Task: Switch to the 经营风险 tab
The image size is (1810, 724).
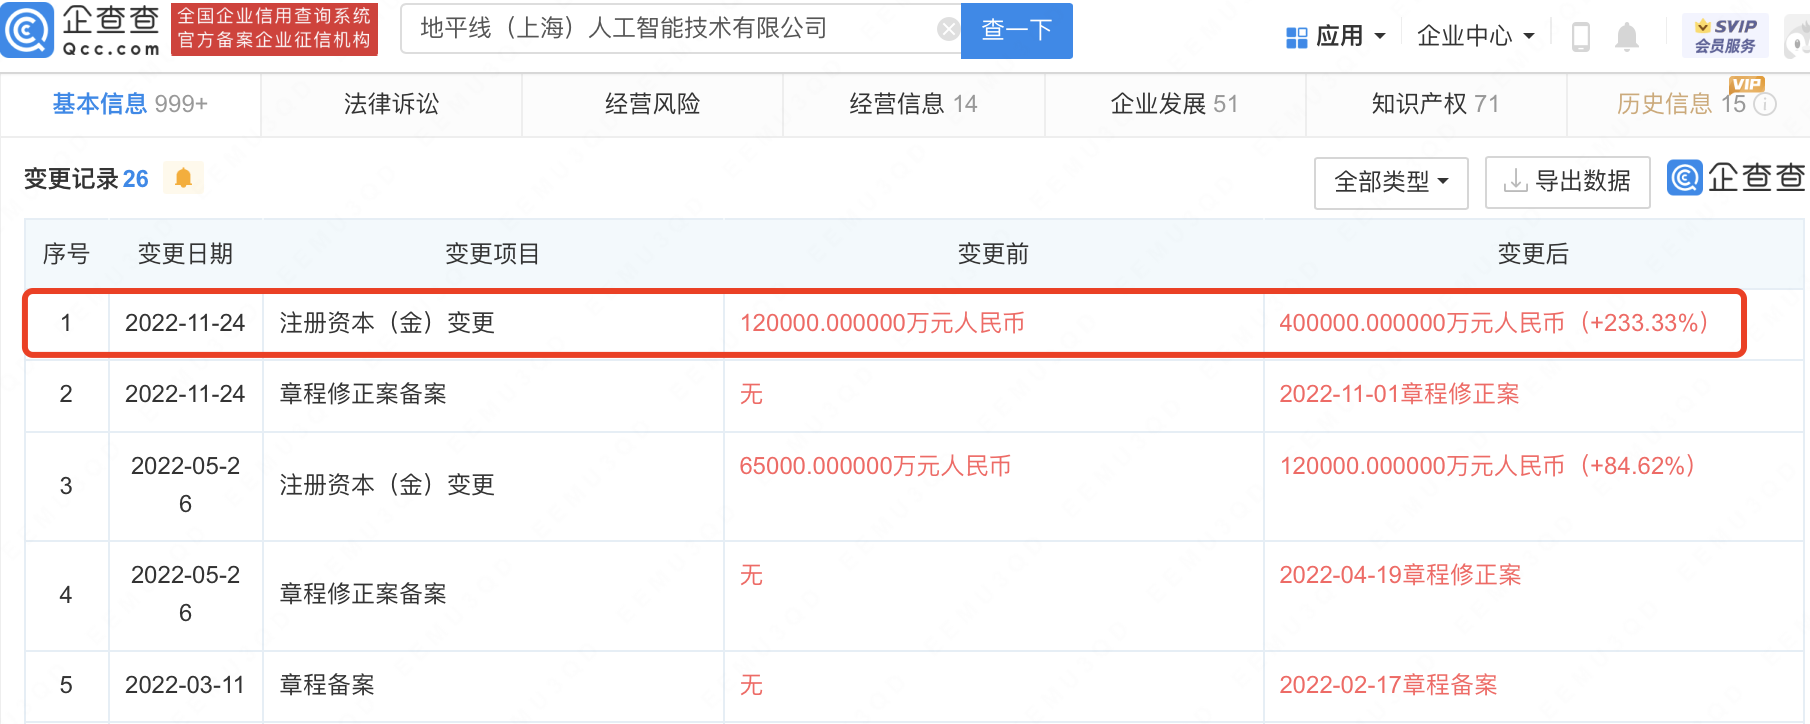Action: (x=652, y=104)
